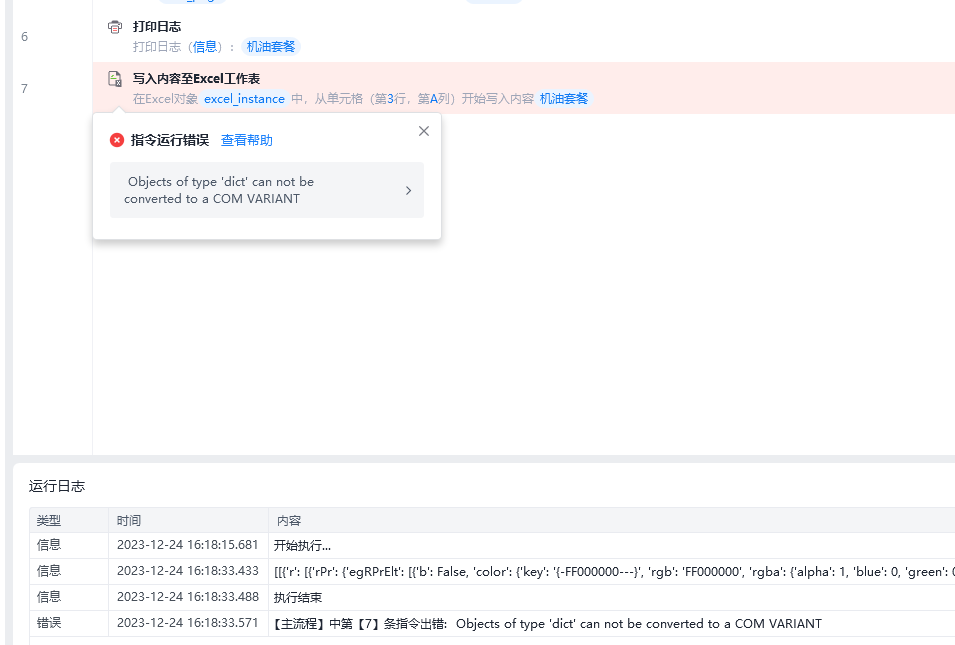
Task: Close the 指令运行错误 popup
Action: click(424, 131)
